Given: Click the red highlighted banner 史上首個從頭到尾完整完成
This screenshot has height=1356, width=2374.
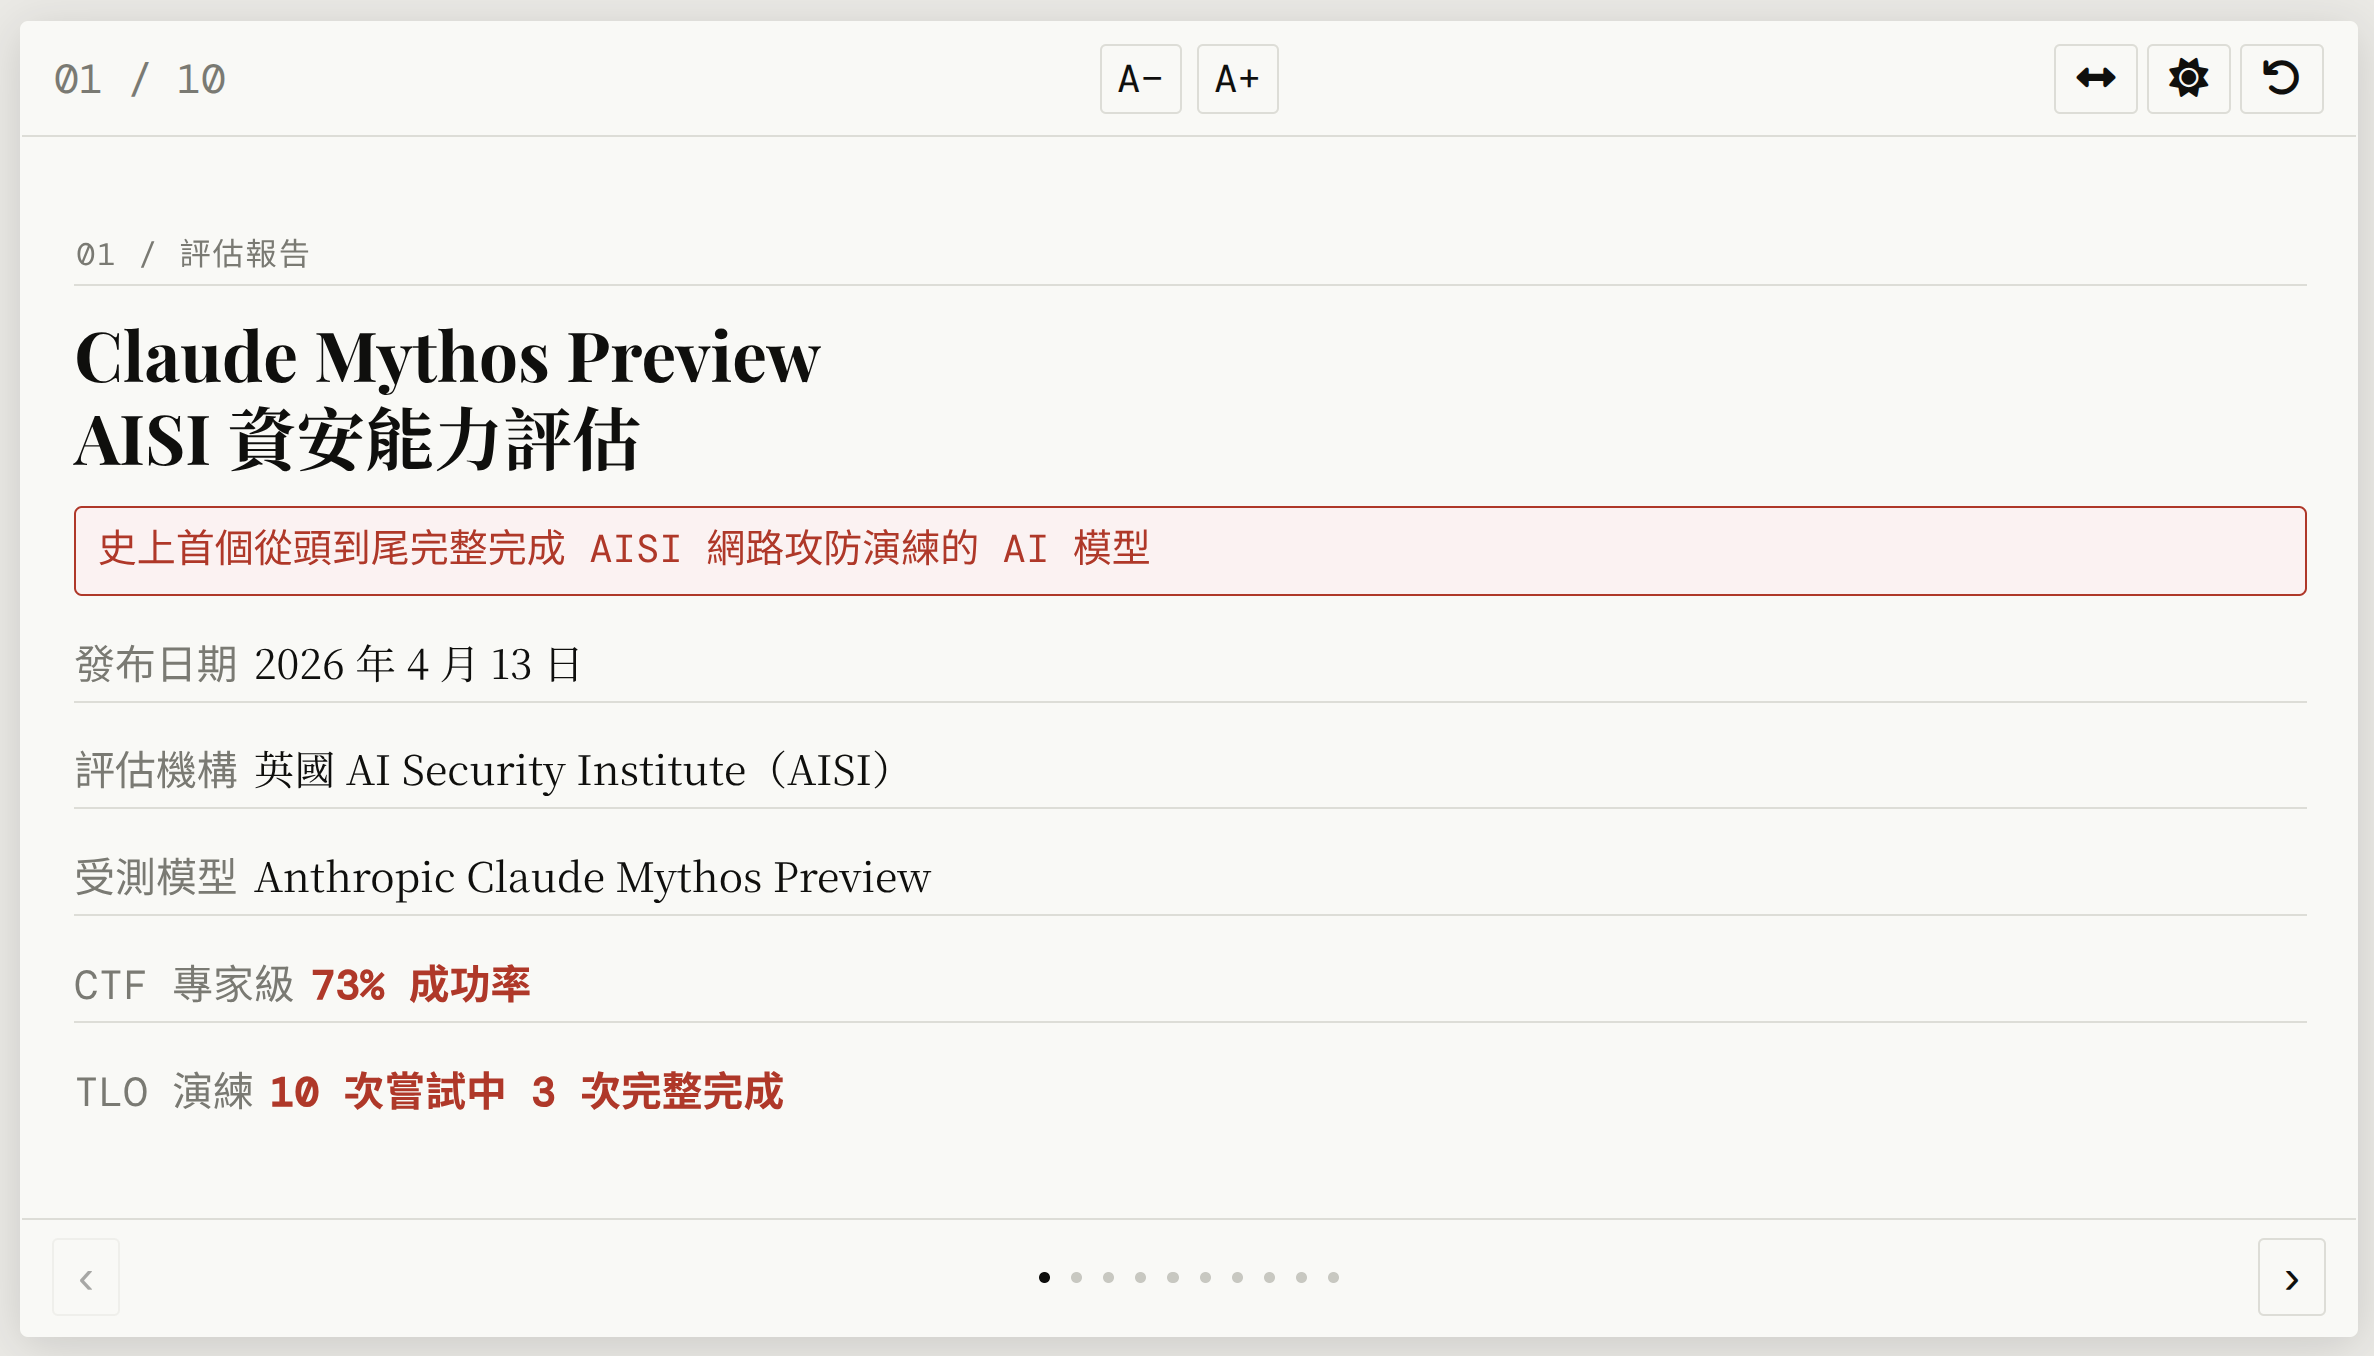Looking at the screenshot, I should pyautogui.click(x=1190, y=551).
